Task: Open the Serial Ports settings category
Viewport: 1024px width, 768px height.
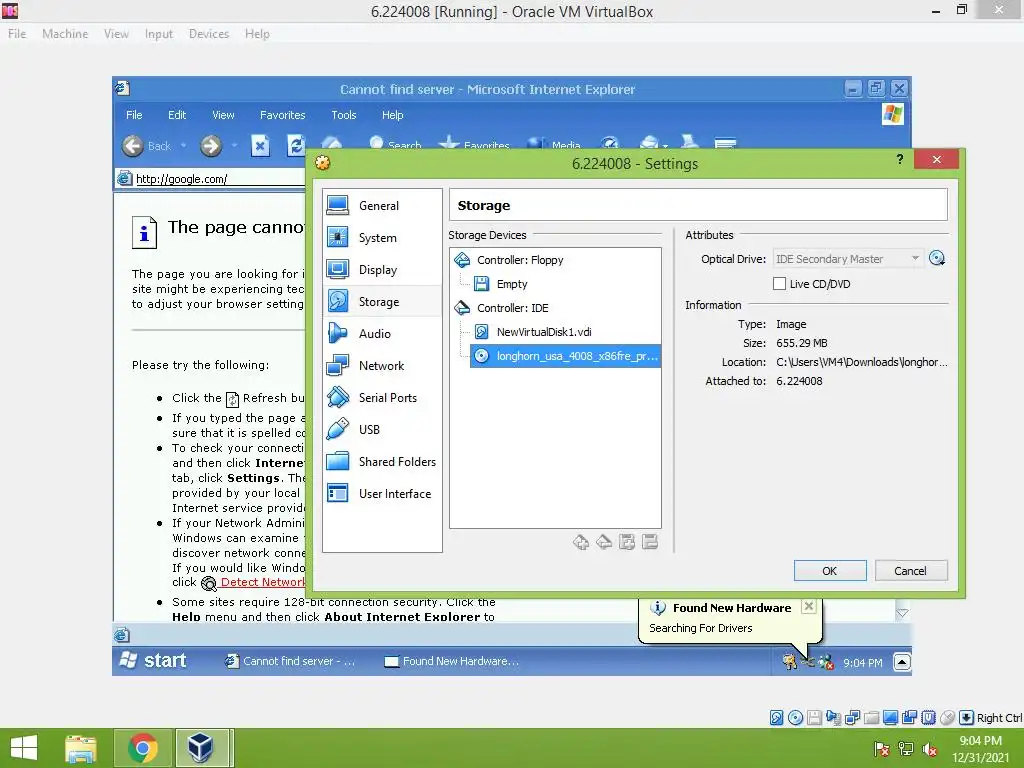Action: [x=382, y=398]
